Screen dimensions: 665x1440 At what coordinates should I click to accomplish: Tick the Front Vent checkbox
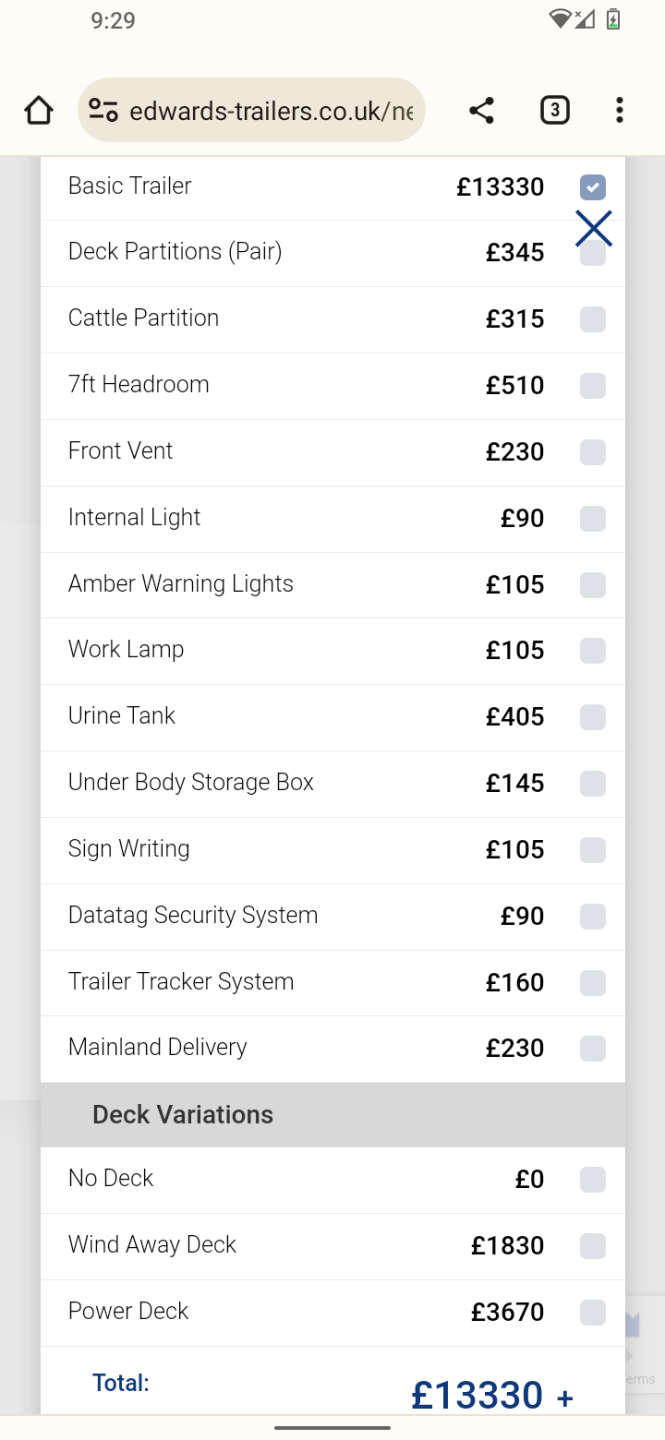pos(593,452)
